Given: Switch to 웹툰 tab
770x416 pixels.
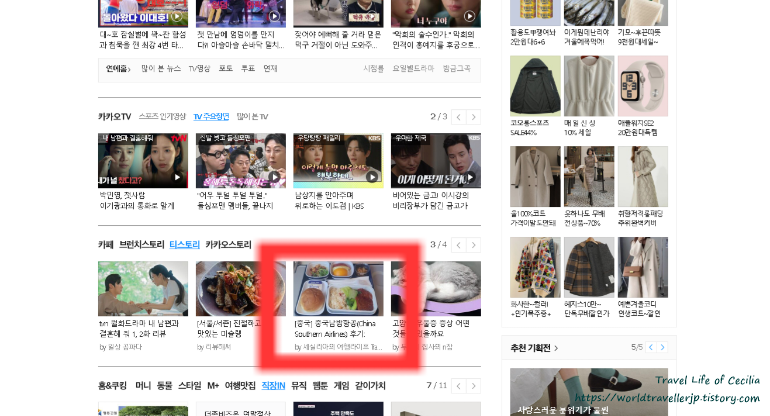Looking at the screenshot, I should coord(320,386).
